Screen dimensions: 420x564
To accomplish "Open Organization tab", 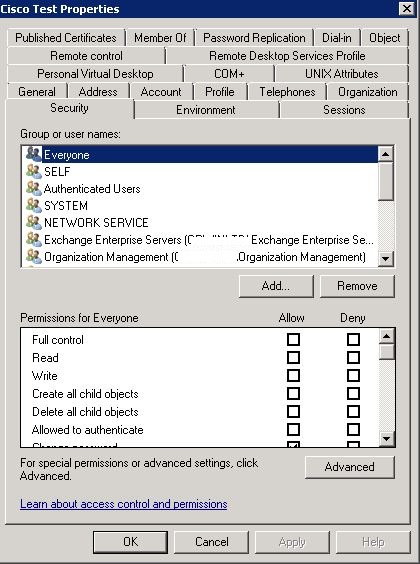I will click(368, 92).
